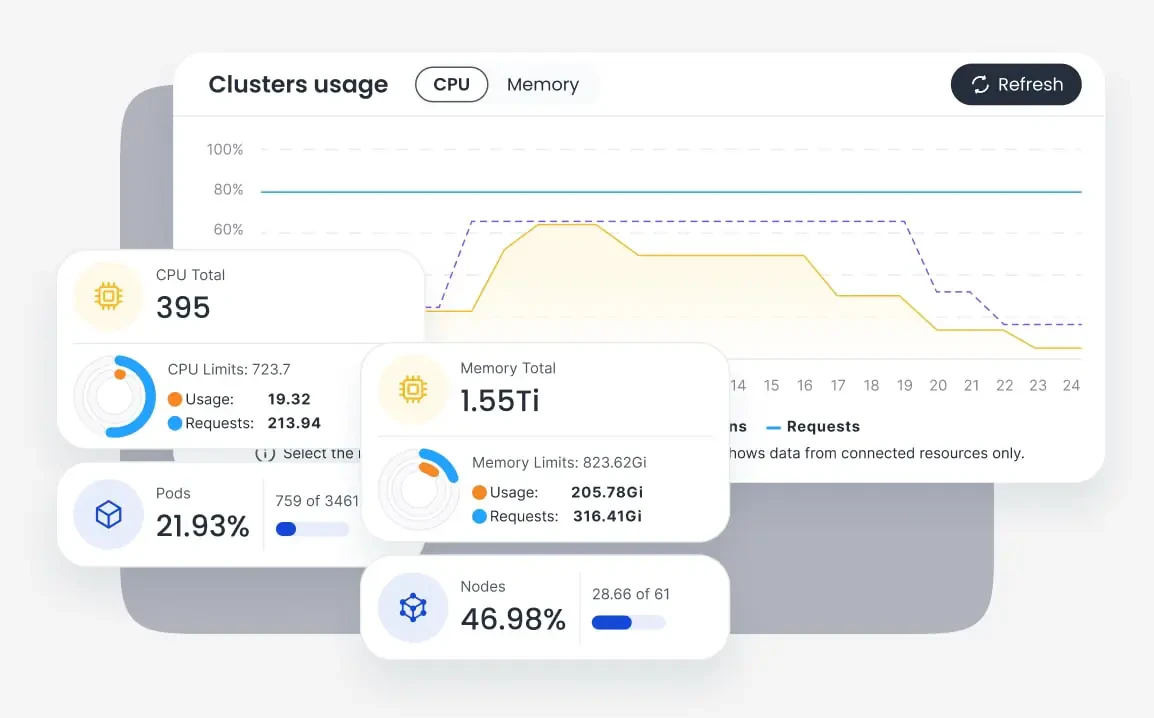Image resolution: width=1154 pixels, height=718 pixels.
Task: Click the Nodes cluster icon
Action: click(412, 607)
